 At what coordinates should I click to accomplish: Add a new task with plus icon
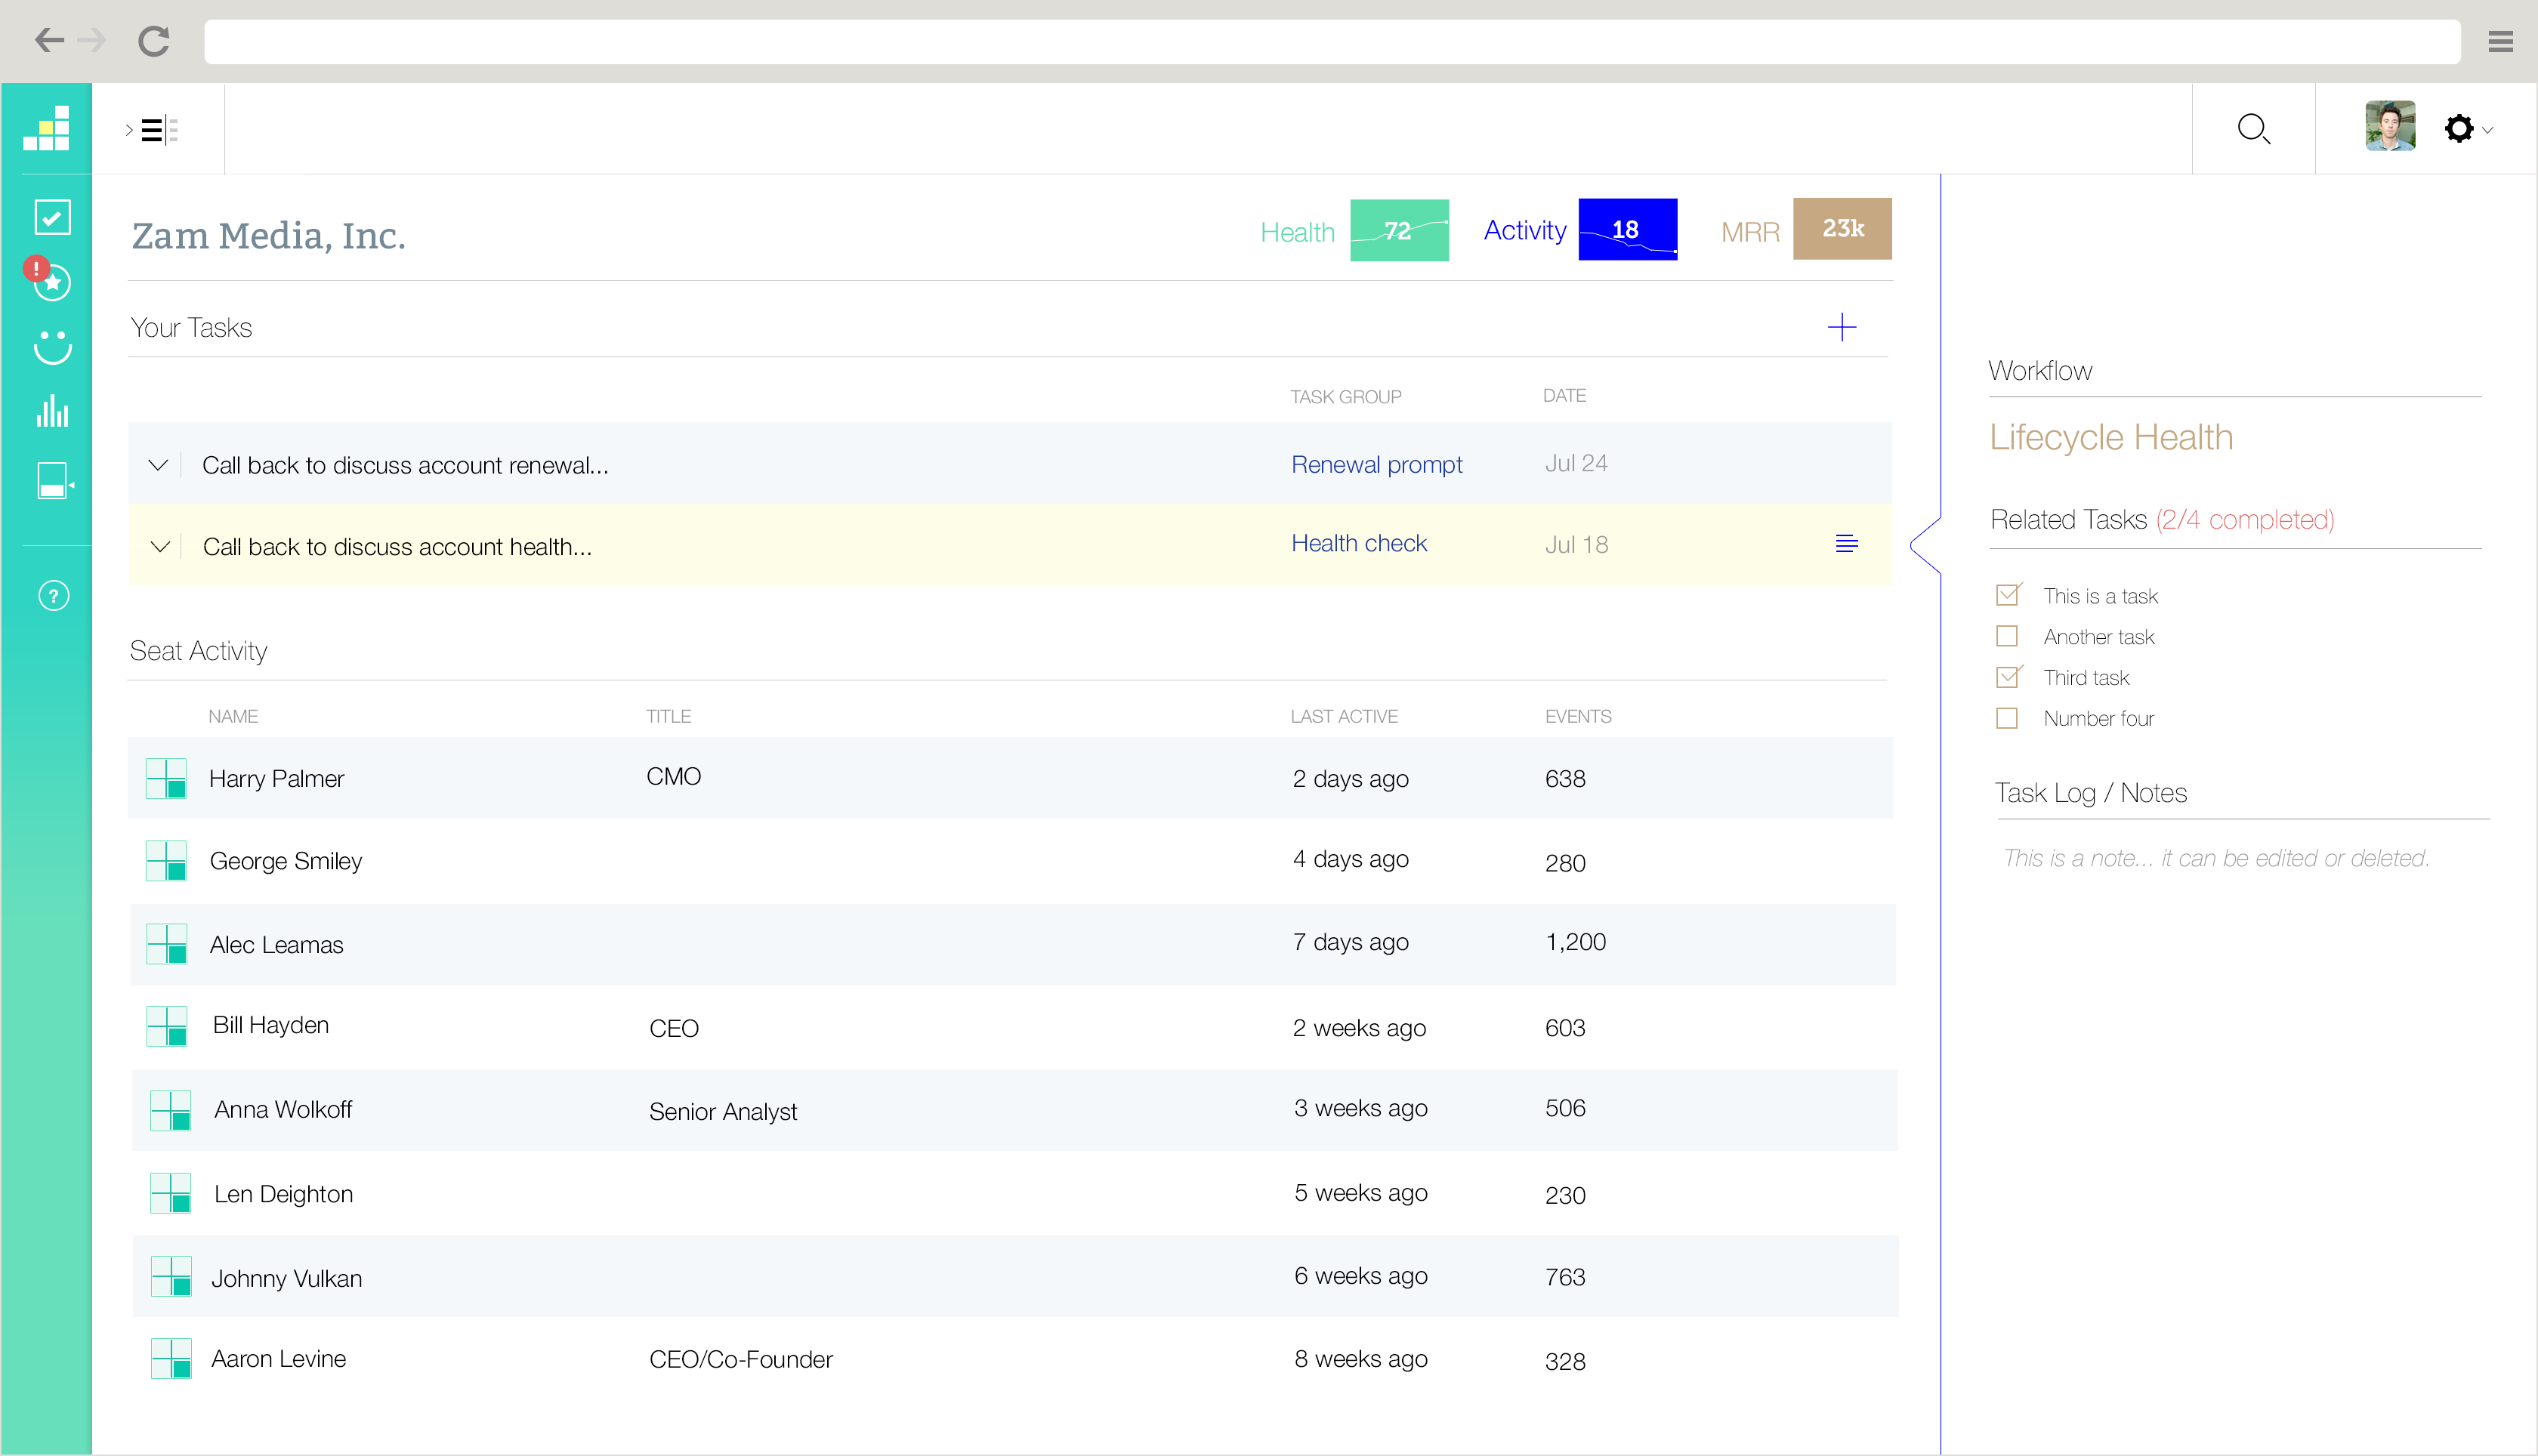point(1842,327)
